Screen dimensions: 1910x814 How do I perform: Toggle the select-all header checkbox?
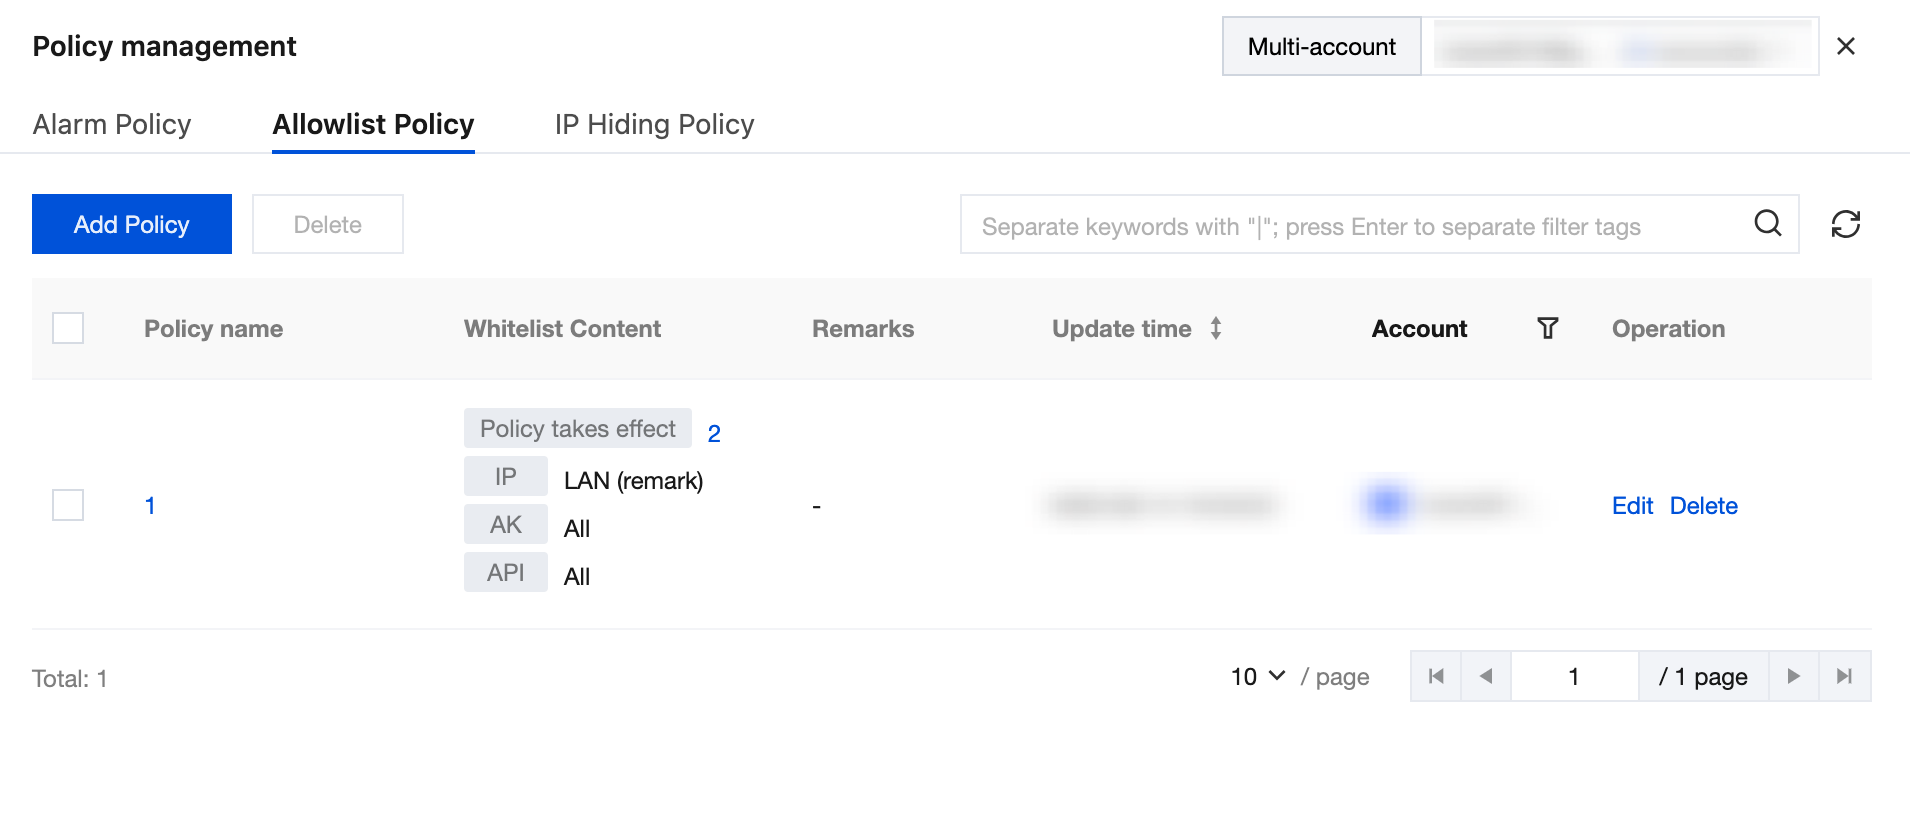[68, 329]
